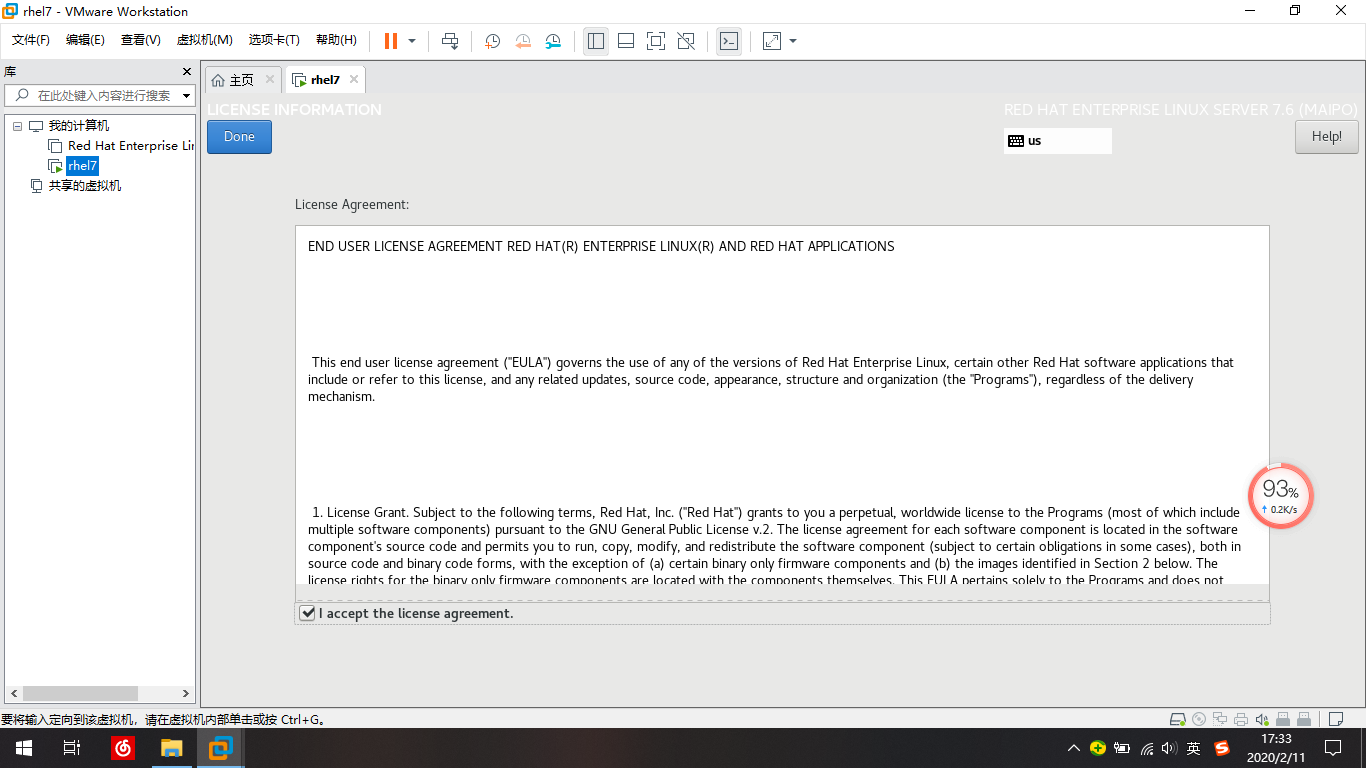Open the Windows notification center

(1333, 748)
